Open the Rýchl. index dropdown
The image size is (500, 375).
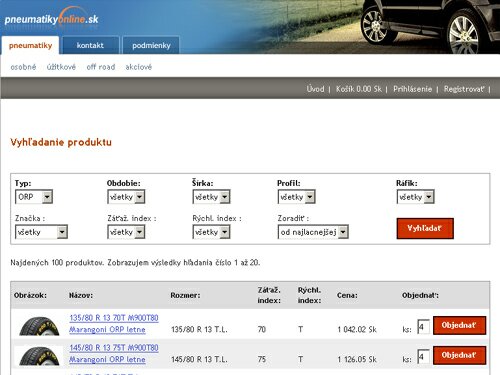click(x=211, y=232)
